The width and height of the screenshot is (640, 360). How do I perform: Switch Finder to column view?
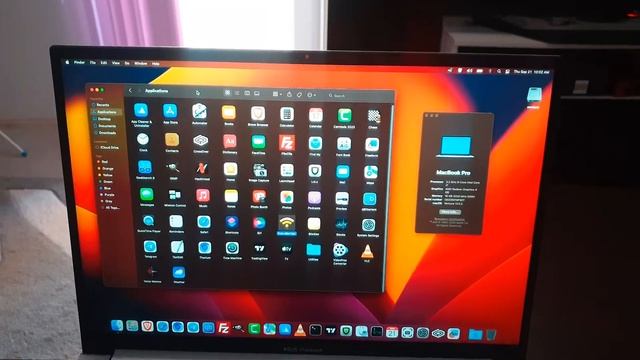pos(247,93)
